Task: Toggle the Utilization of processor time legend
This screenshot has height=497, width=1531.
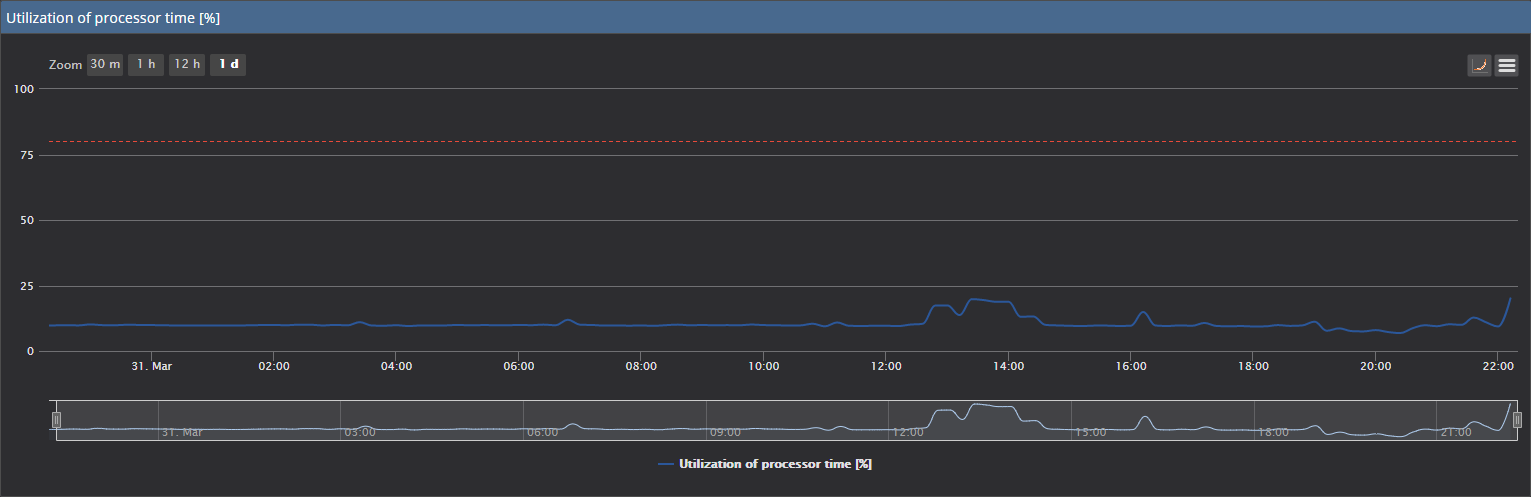Action: click(765, 464)
